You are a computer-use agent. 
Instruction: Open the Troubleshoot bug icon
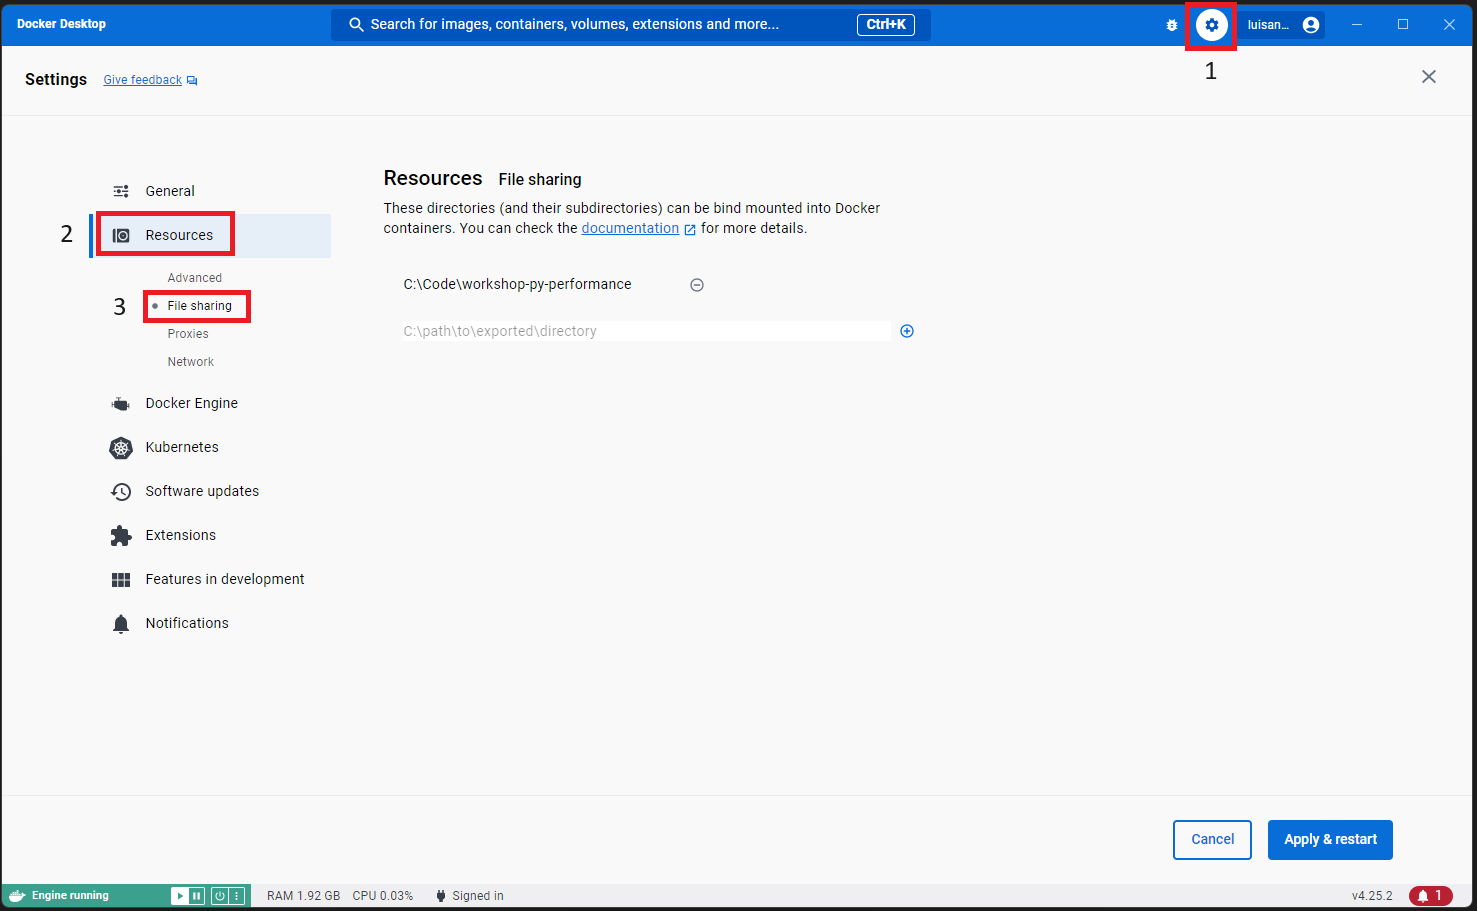point(1172,25)
